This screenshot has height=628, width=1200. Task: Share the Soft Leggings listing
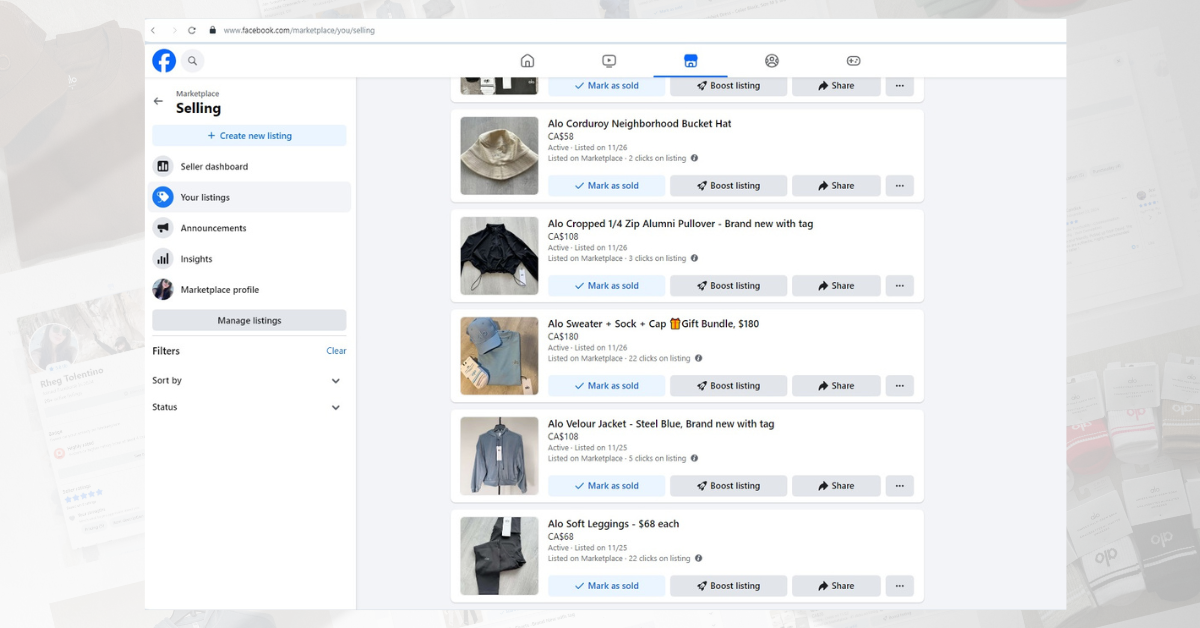[x=836, y=586]
